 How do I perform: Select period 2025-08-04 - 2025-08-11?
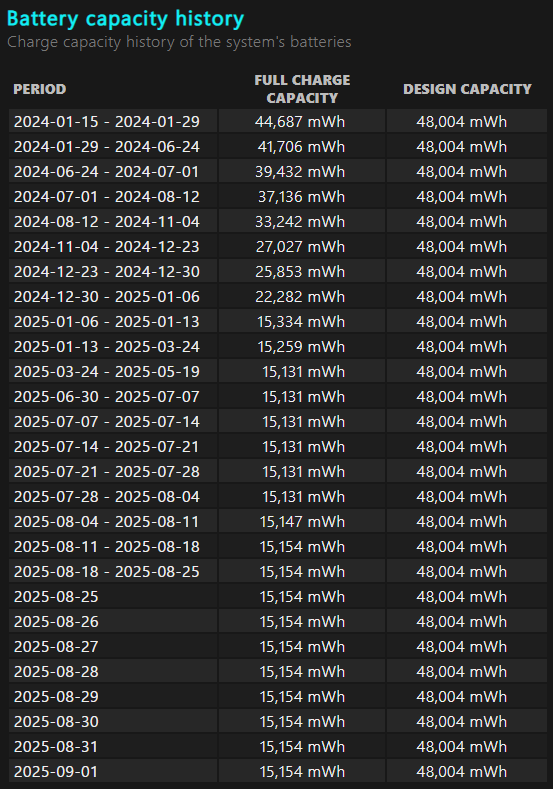pos(107,522)
